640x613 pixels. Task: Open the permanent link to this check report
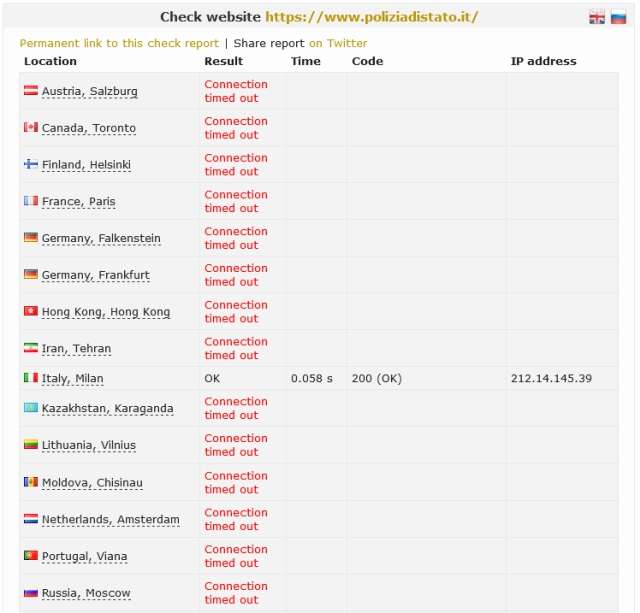pos(119,43)
